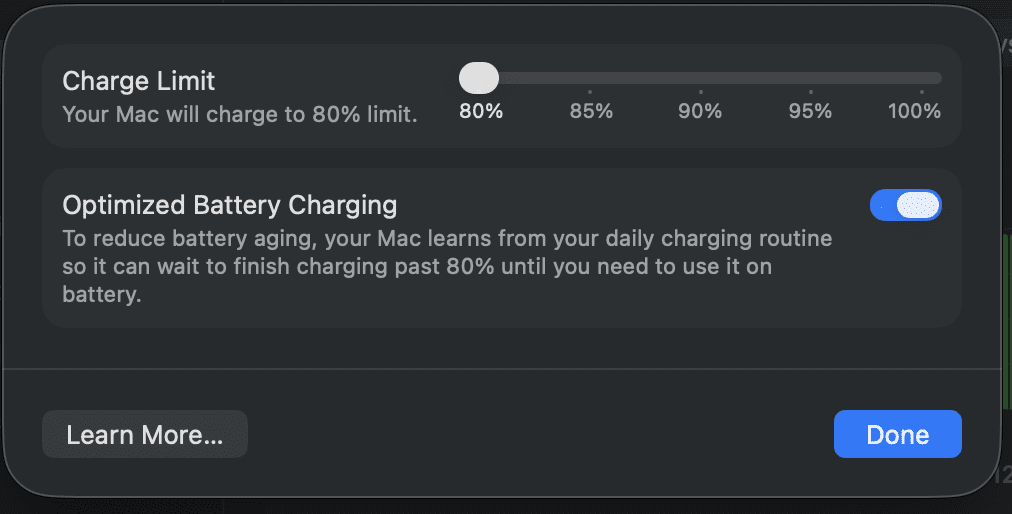Click empty footer space between Learn More and Done
Screen dimensions: 1012x514
coord(540,435)
